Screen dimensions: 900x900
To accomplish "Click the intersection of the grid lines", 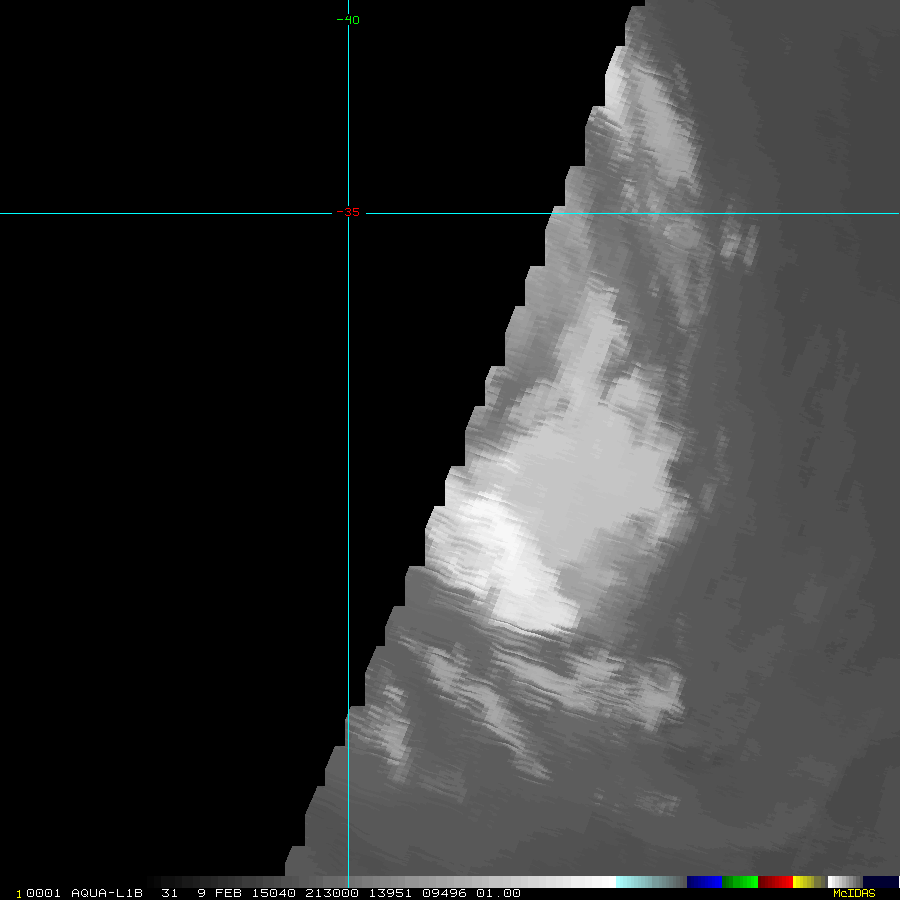I will tap(348, 213).
